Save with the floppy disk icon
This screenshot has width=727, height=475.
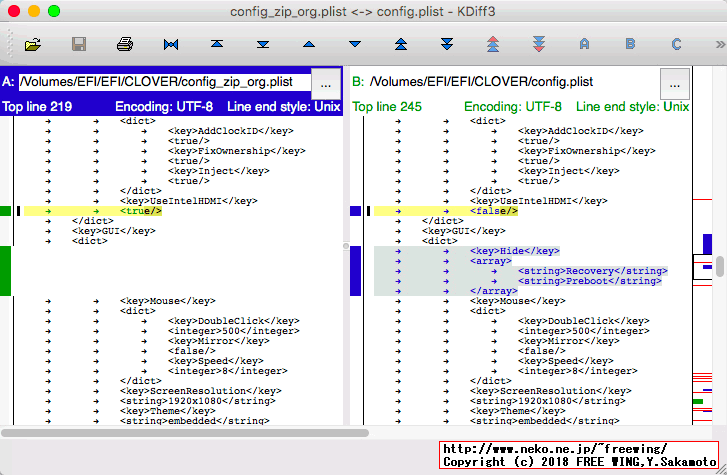click(79, 45)
